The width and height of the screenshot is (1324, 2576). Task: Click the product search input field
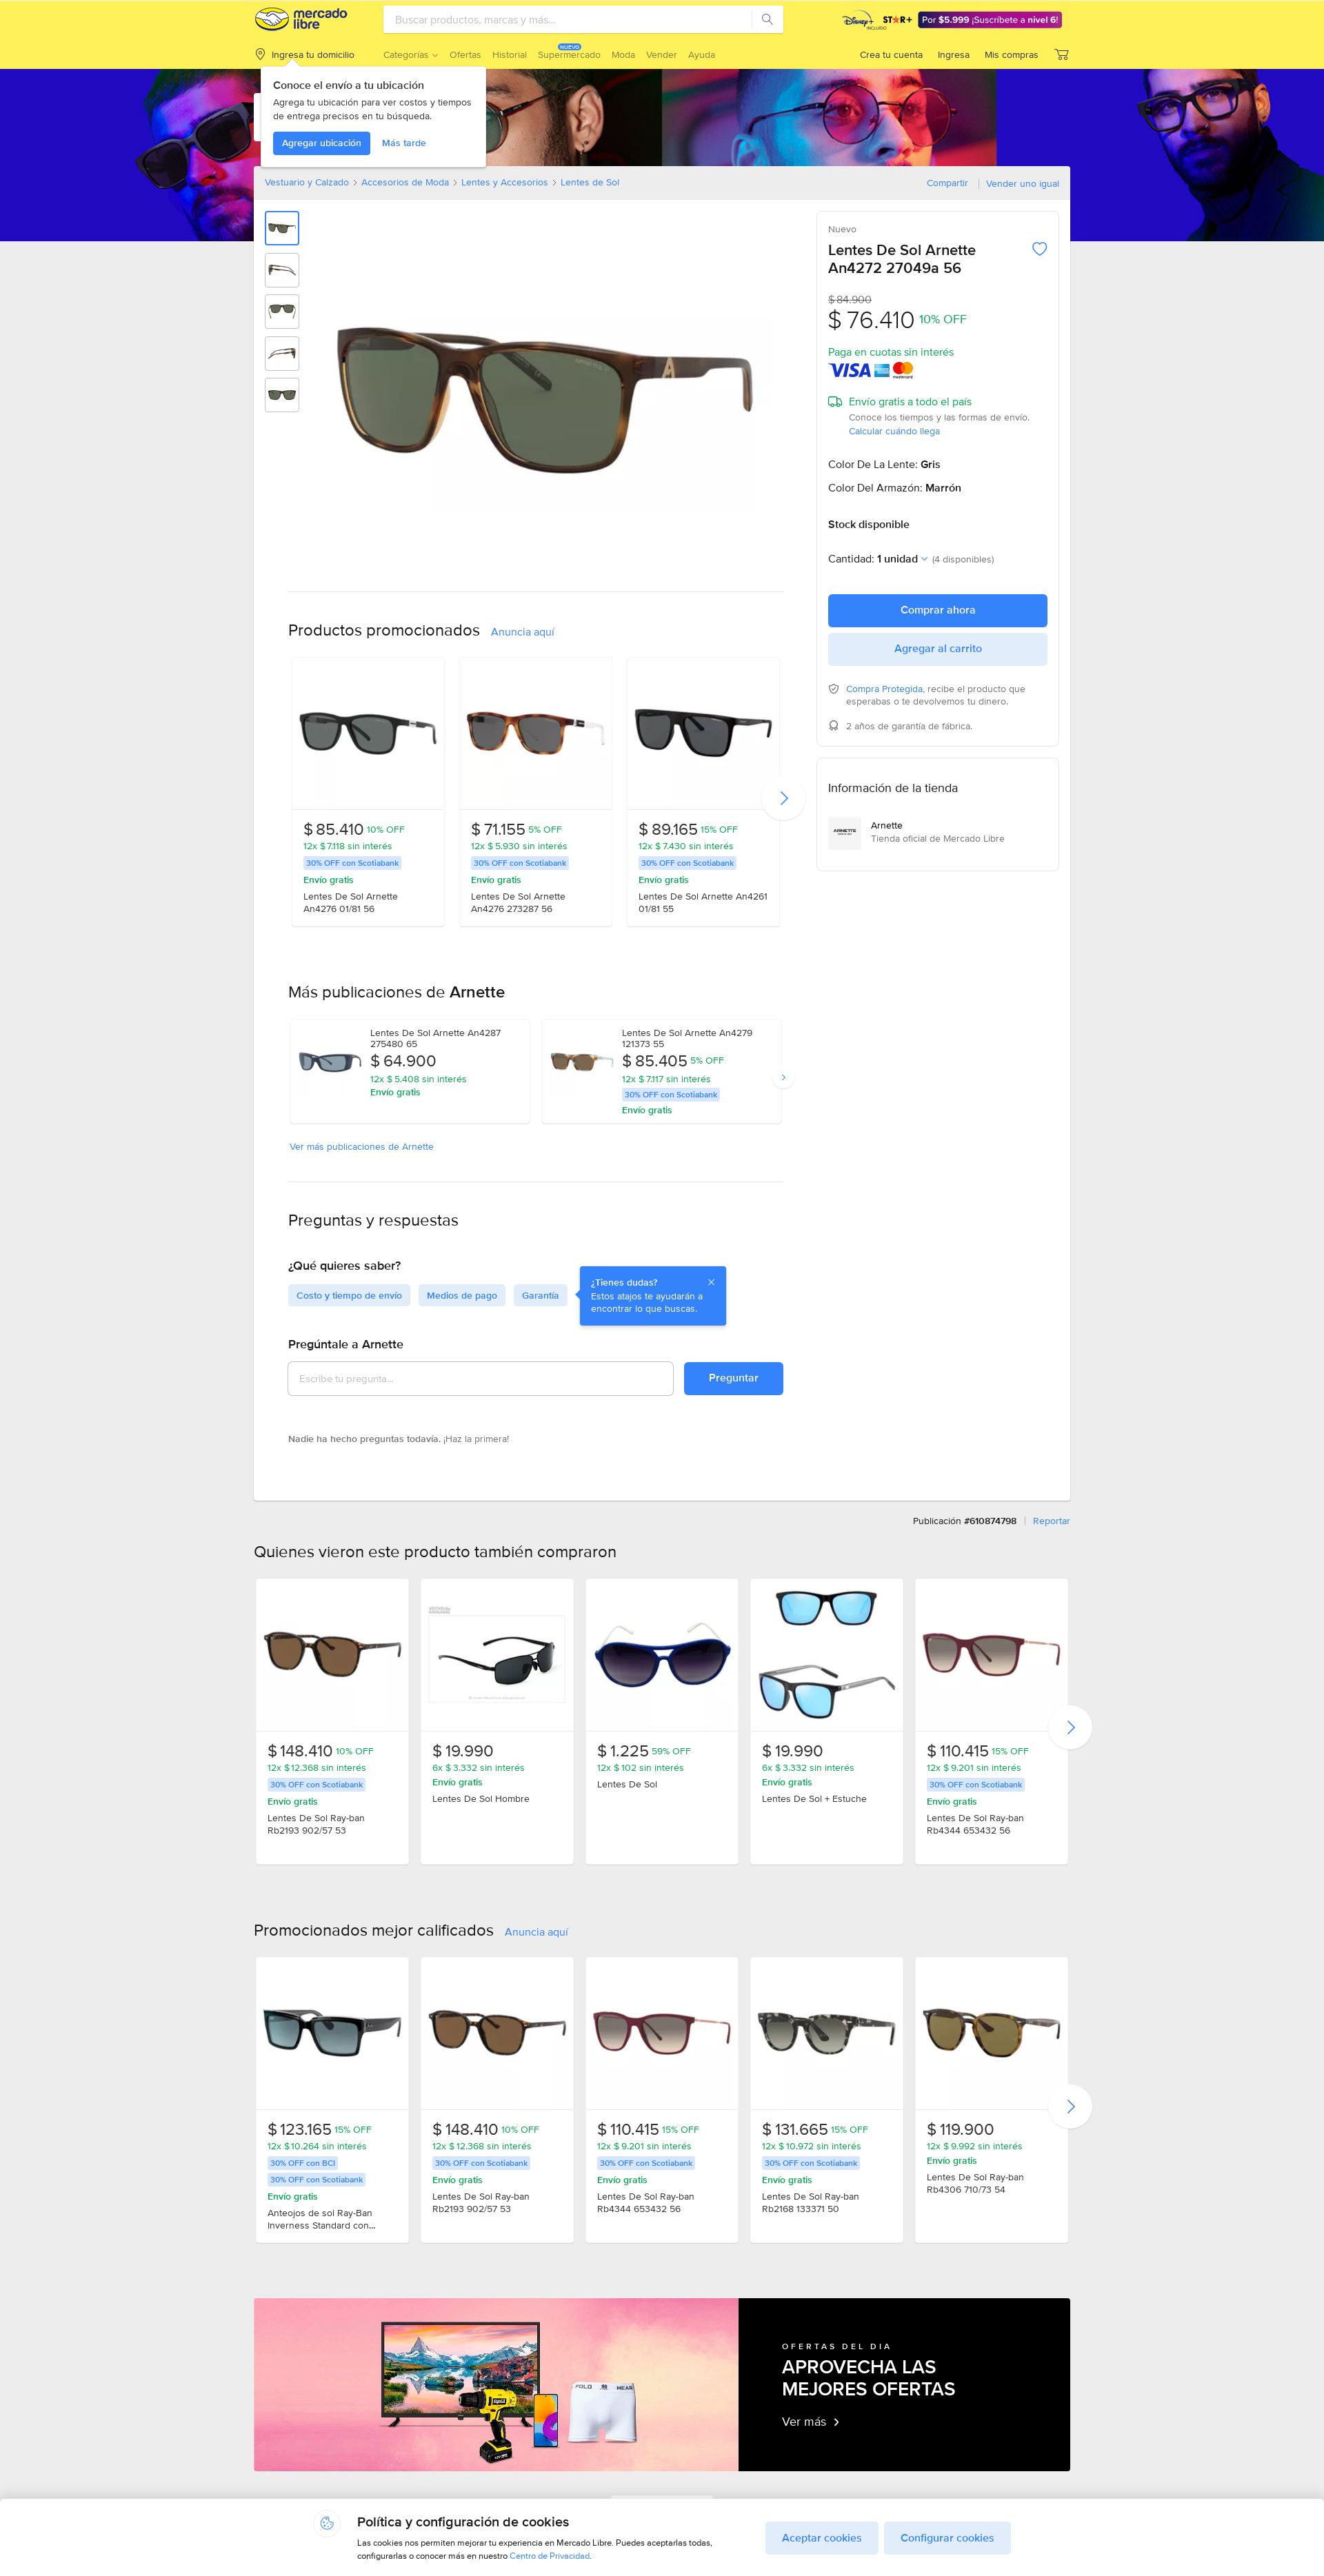[568, 19]
